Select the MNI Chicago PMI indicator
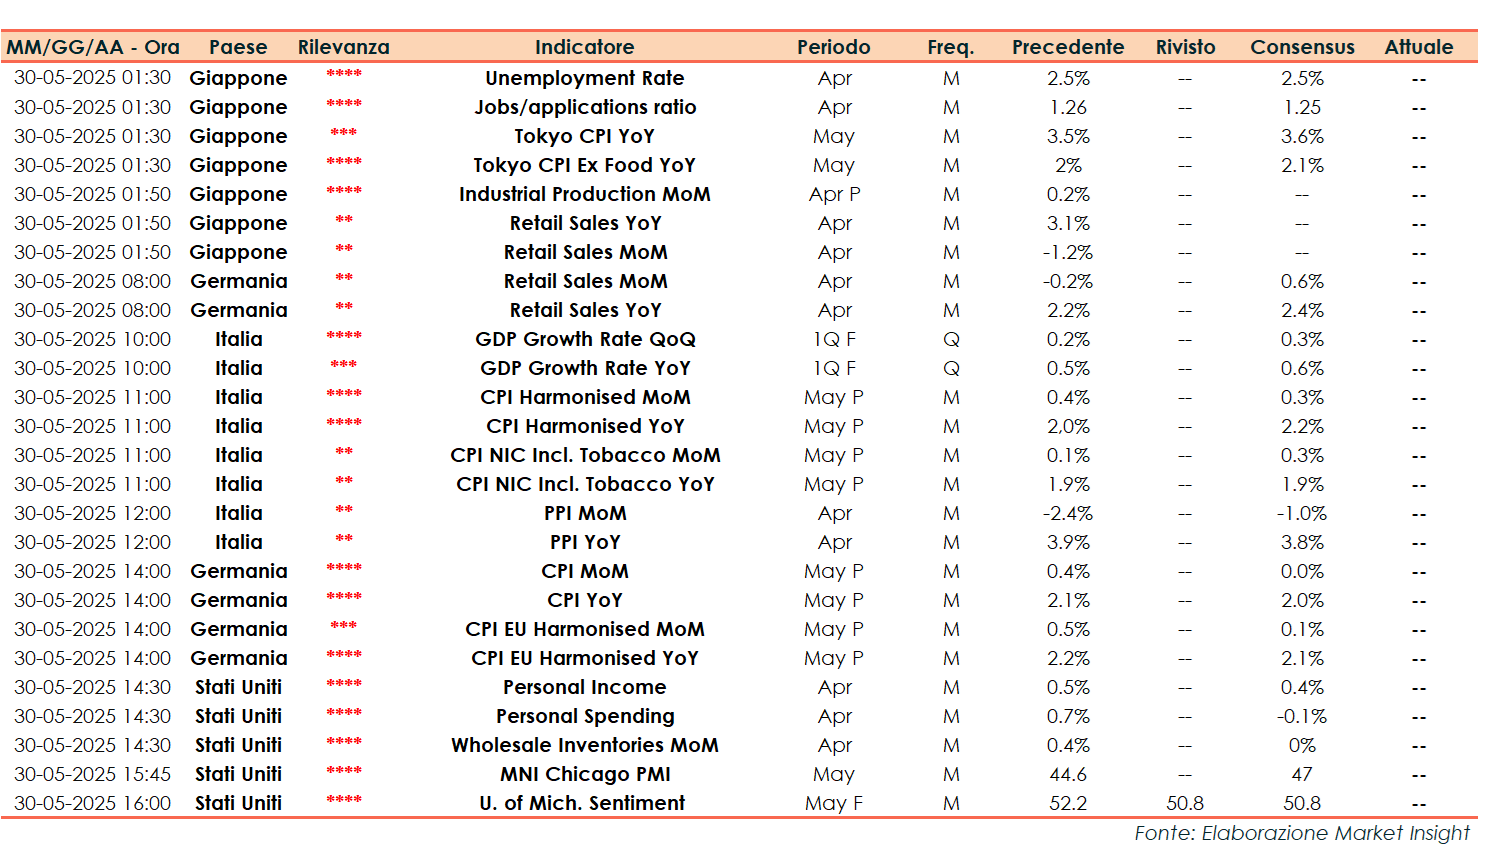1486x848 pixels. tap(584, 774)
